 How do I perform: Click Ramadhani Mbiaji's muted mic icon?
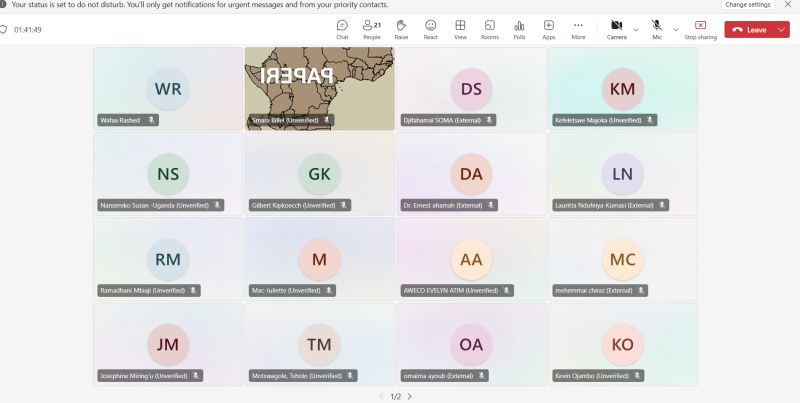(193, 291)
